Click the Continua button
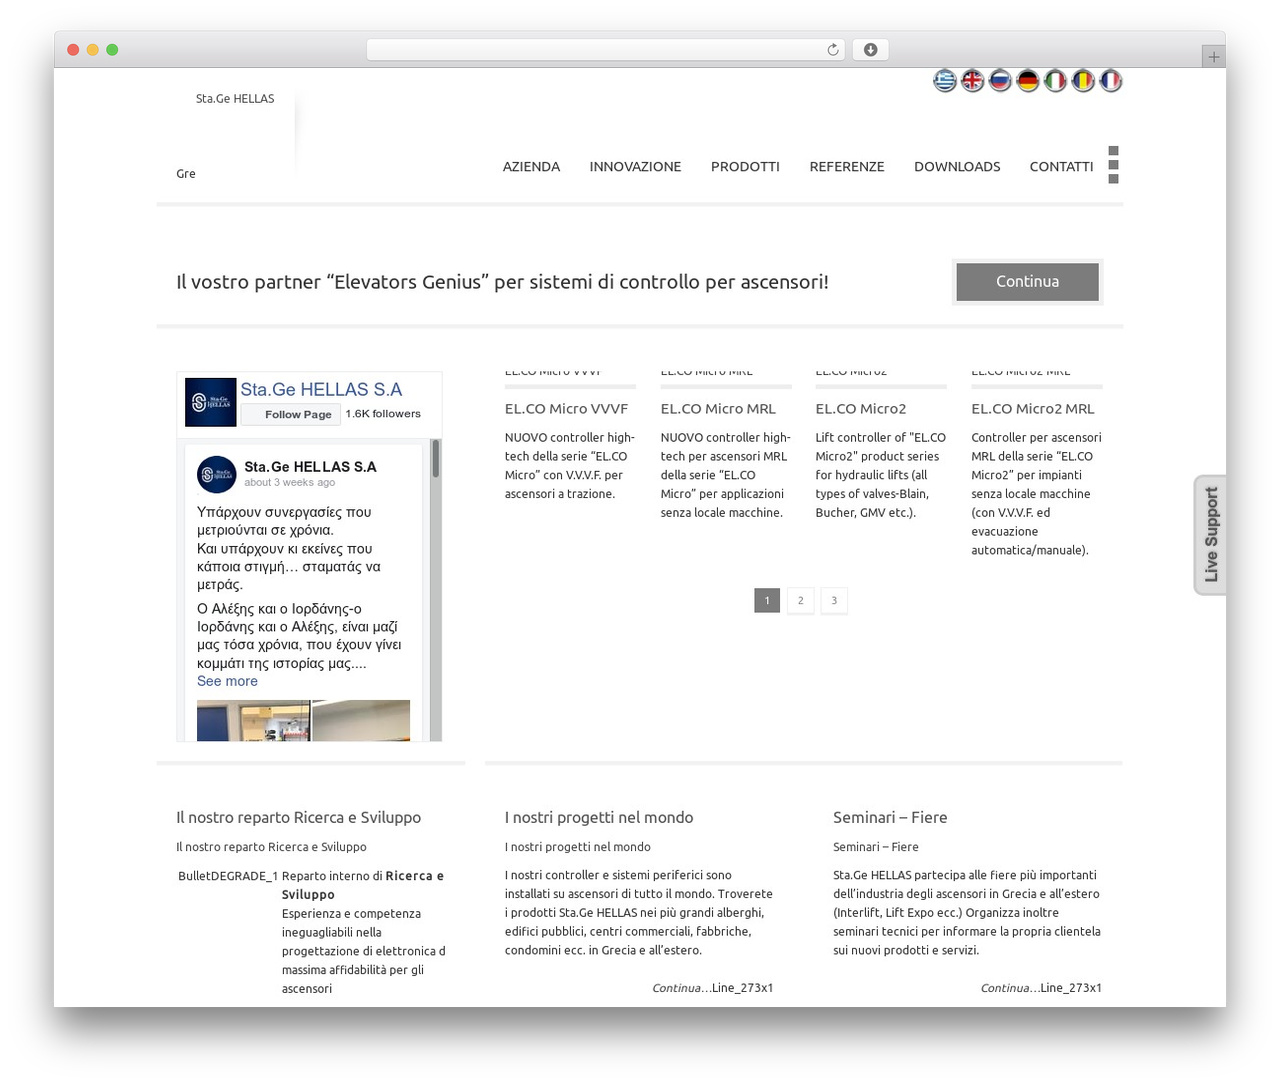The height and width of the screenshot is (1084, 1280). pyautogui.click(x=1027, y=282)
